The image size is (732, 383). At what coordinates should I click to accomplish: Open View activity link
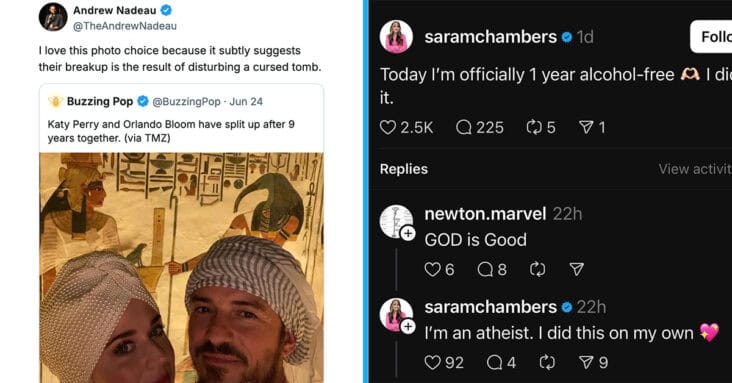pos(695,169)
